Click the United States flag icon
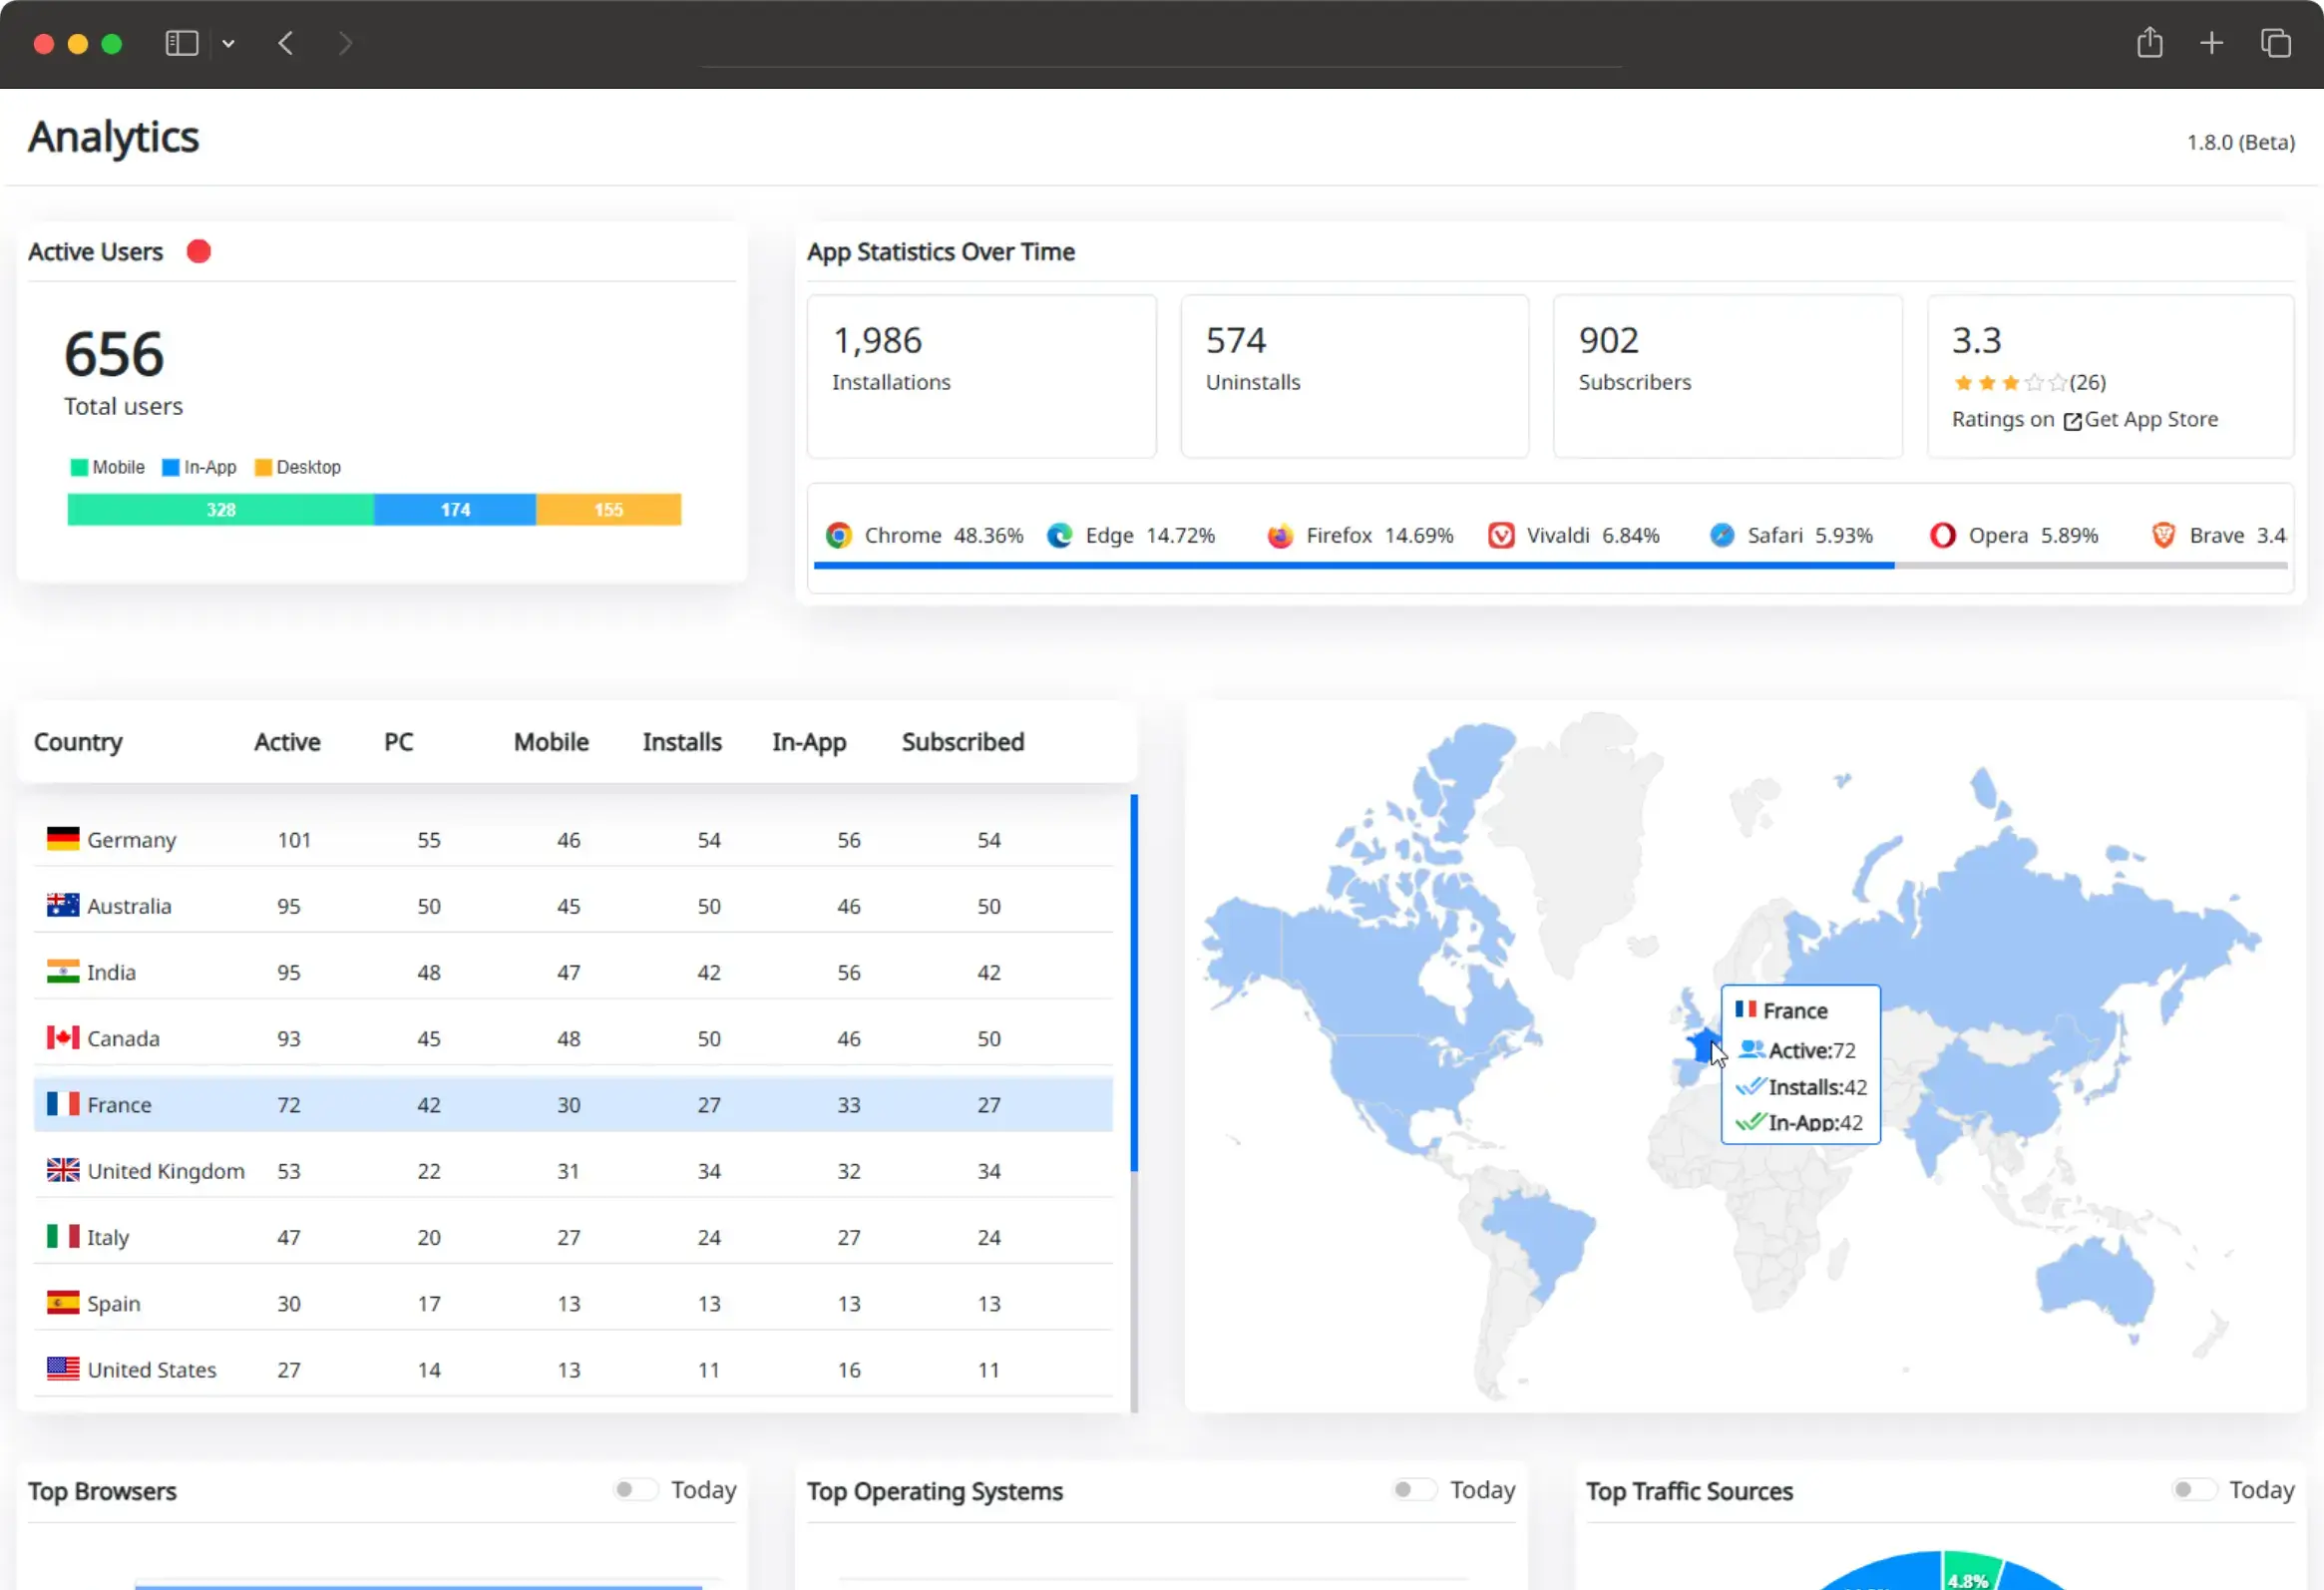Screen dimensions: 2324x1590 click(x=63, y=1368)
